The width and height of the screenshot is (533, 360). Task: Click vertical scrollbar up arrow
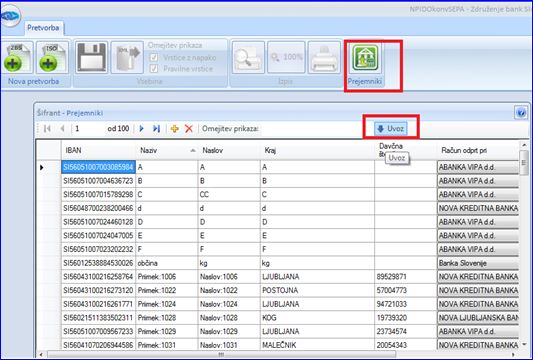pos(524,145)
